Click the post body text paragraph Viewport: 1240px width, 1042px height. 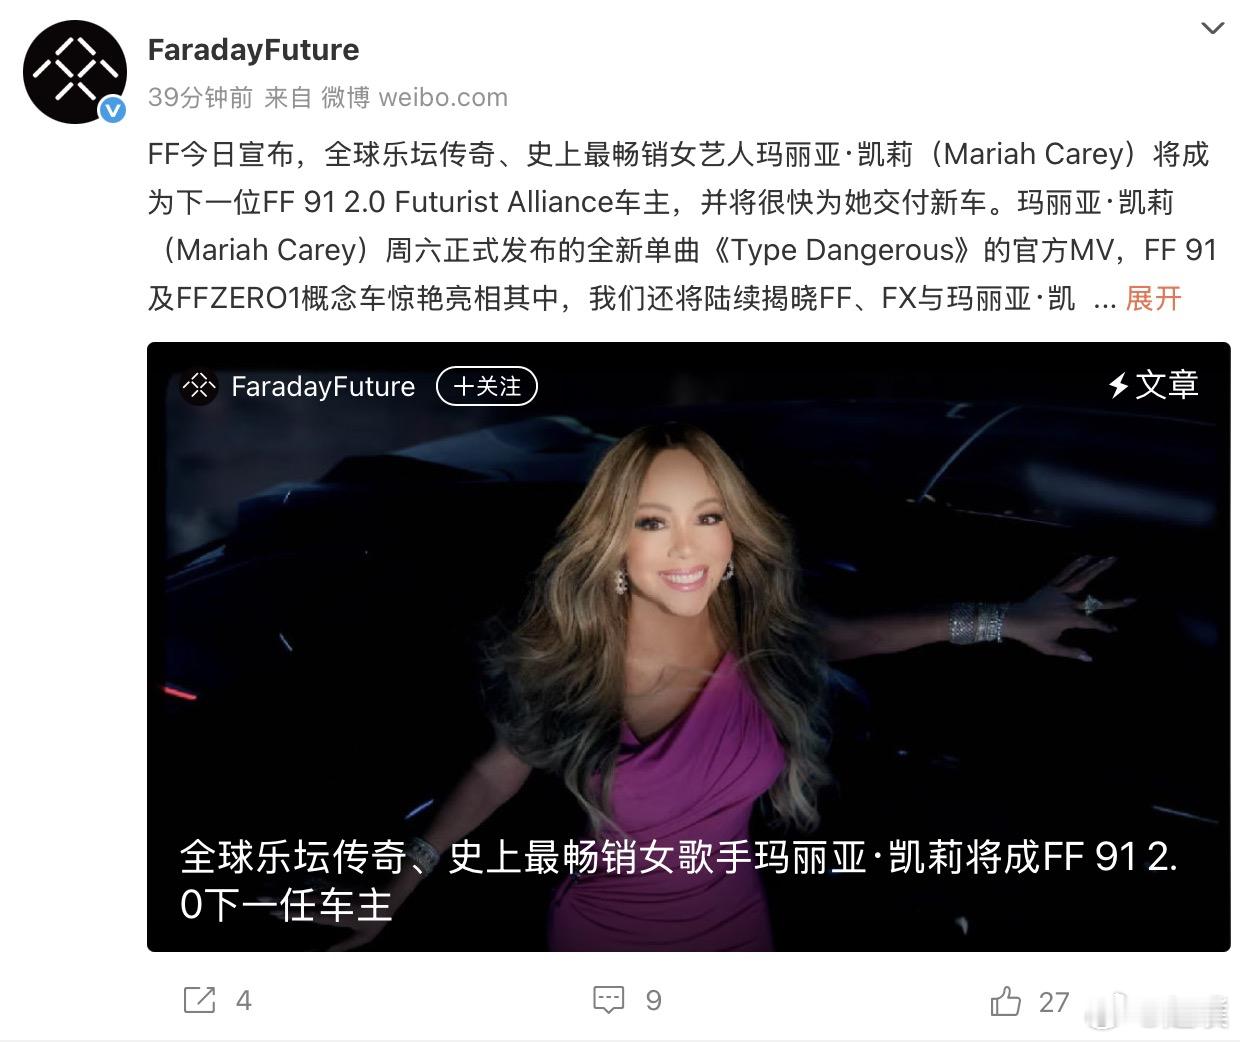click(682, 226)
